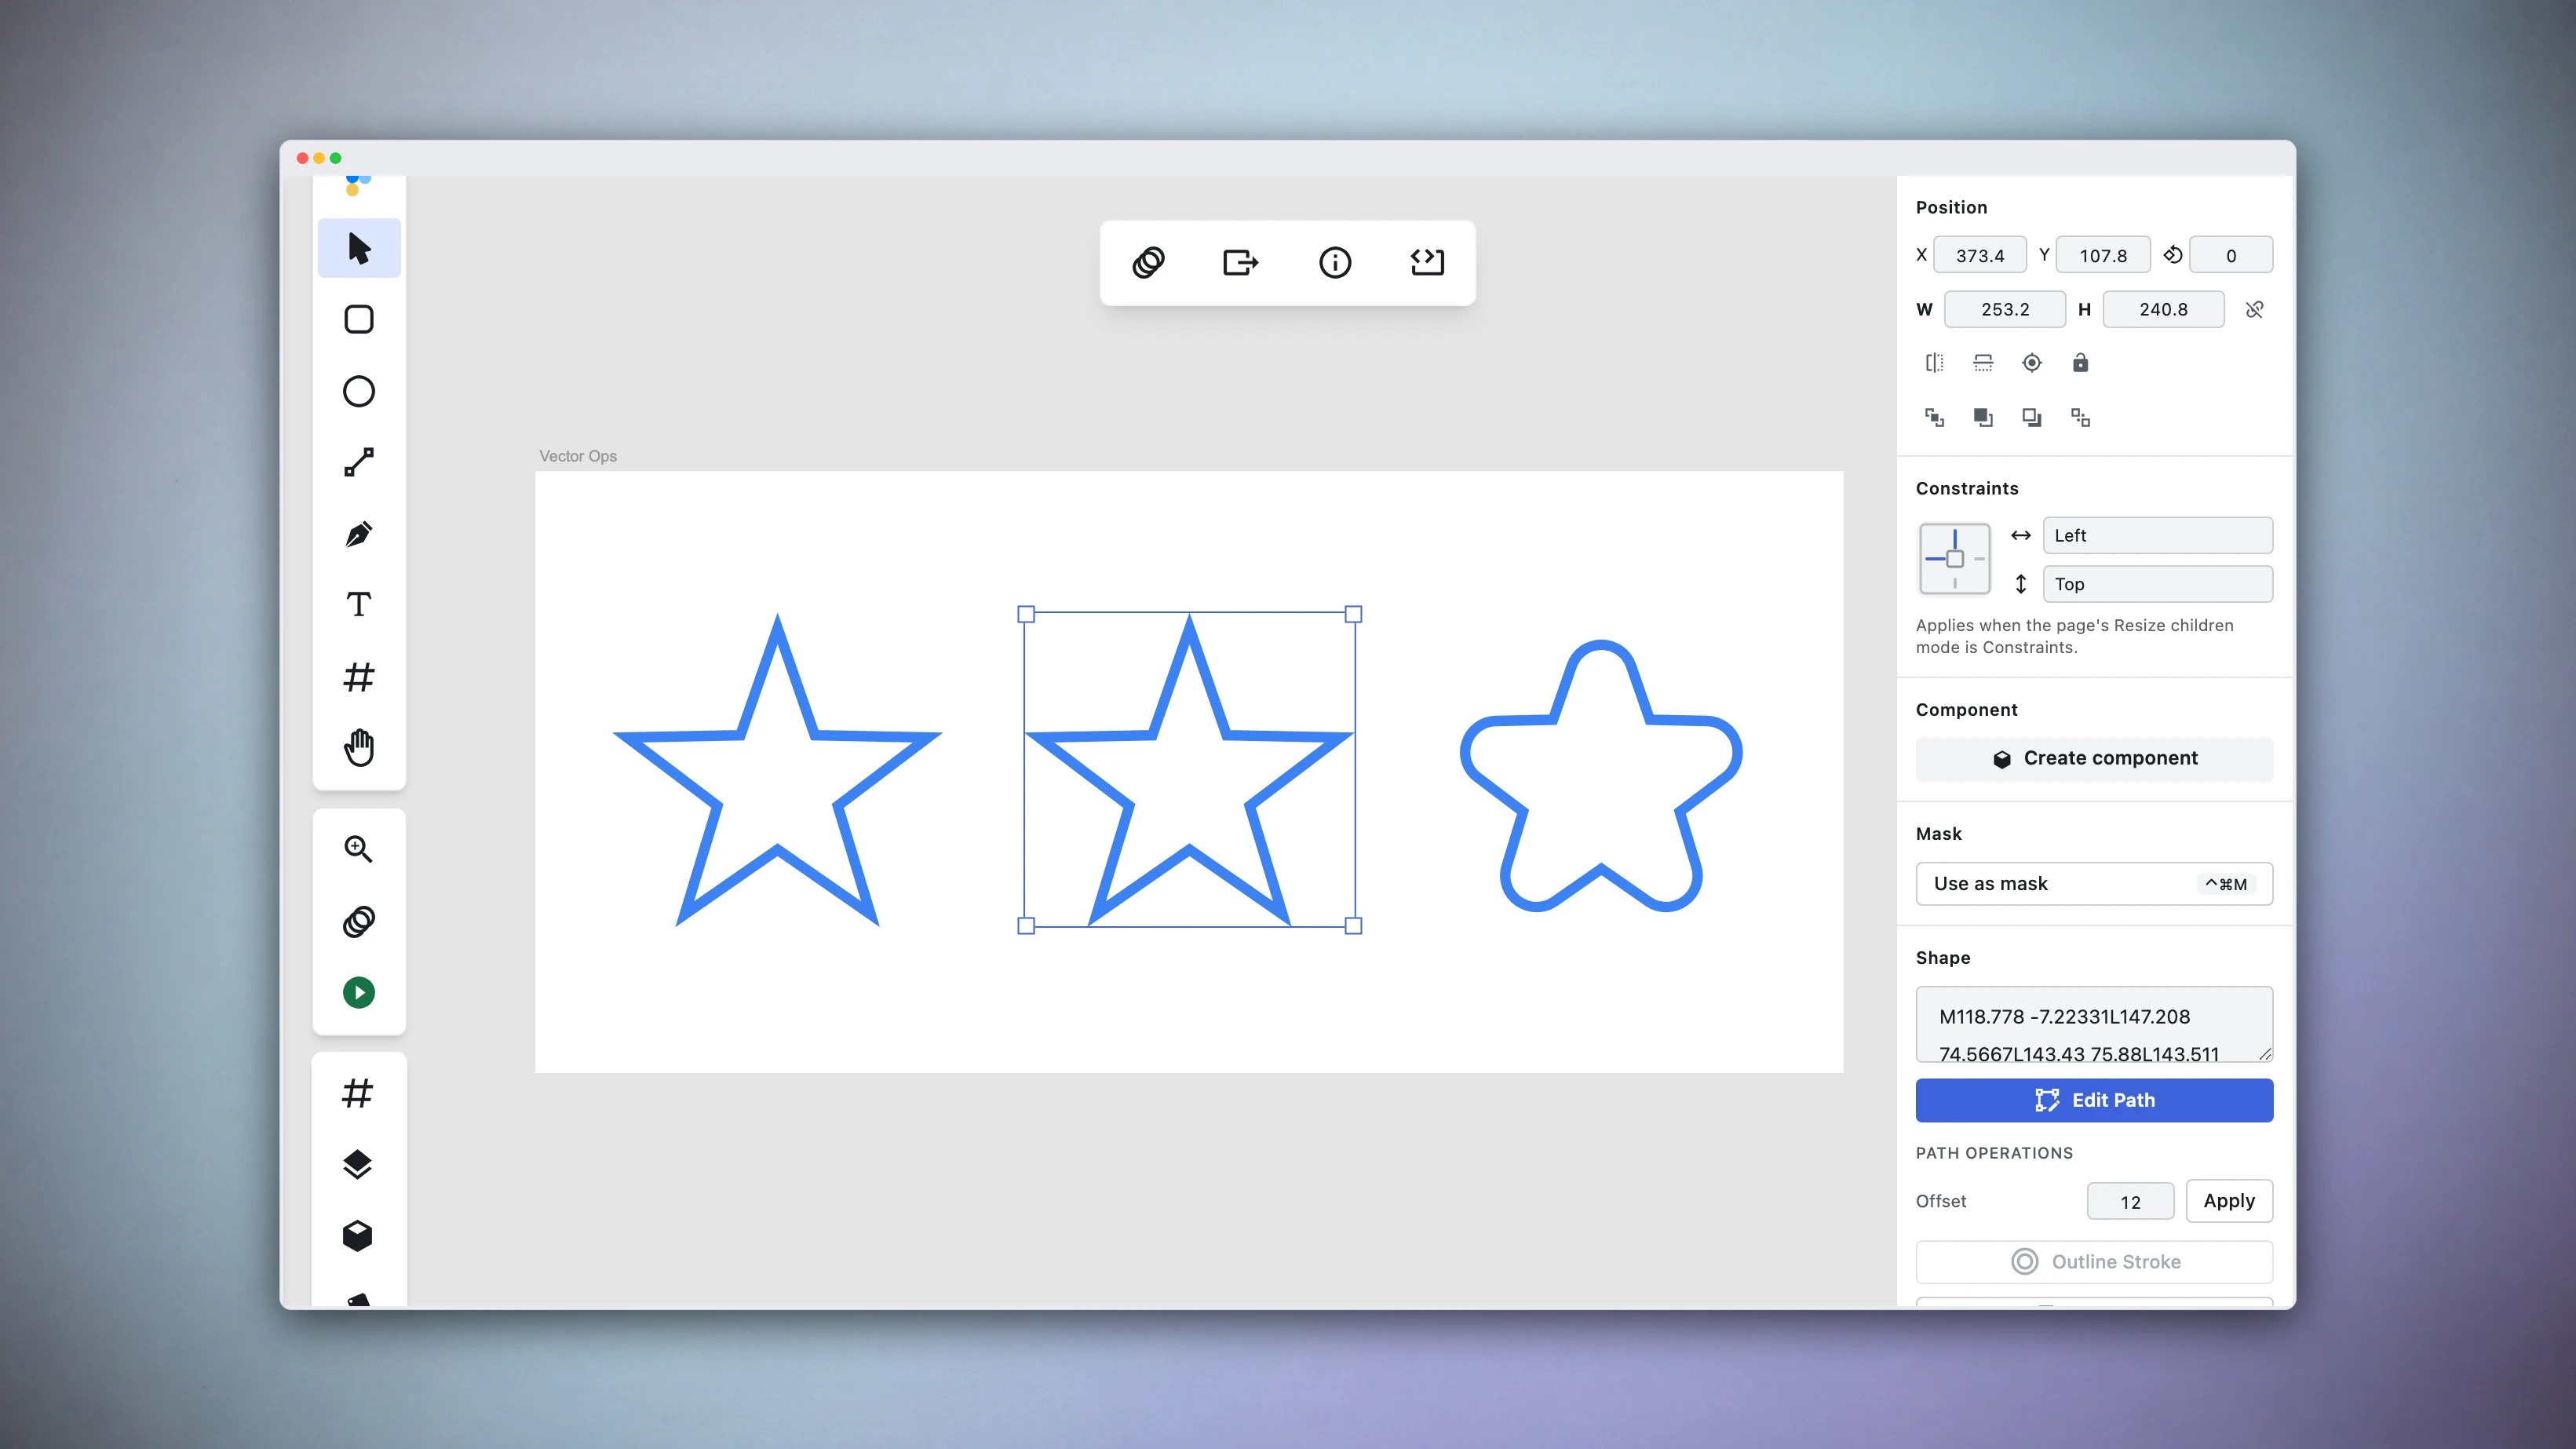The image size is (2576, 1449).
Task: Select the Frame tool below Text tool
Action: coord(359,677)
